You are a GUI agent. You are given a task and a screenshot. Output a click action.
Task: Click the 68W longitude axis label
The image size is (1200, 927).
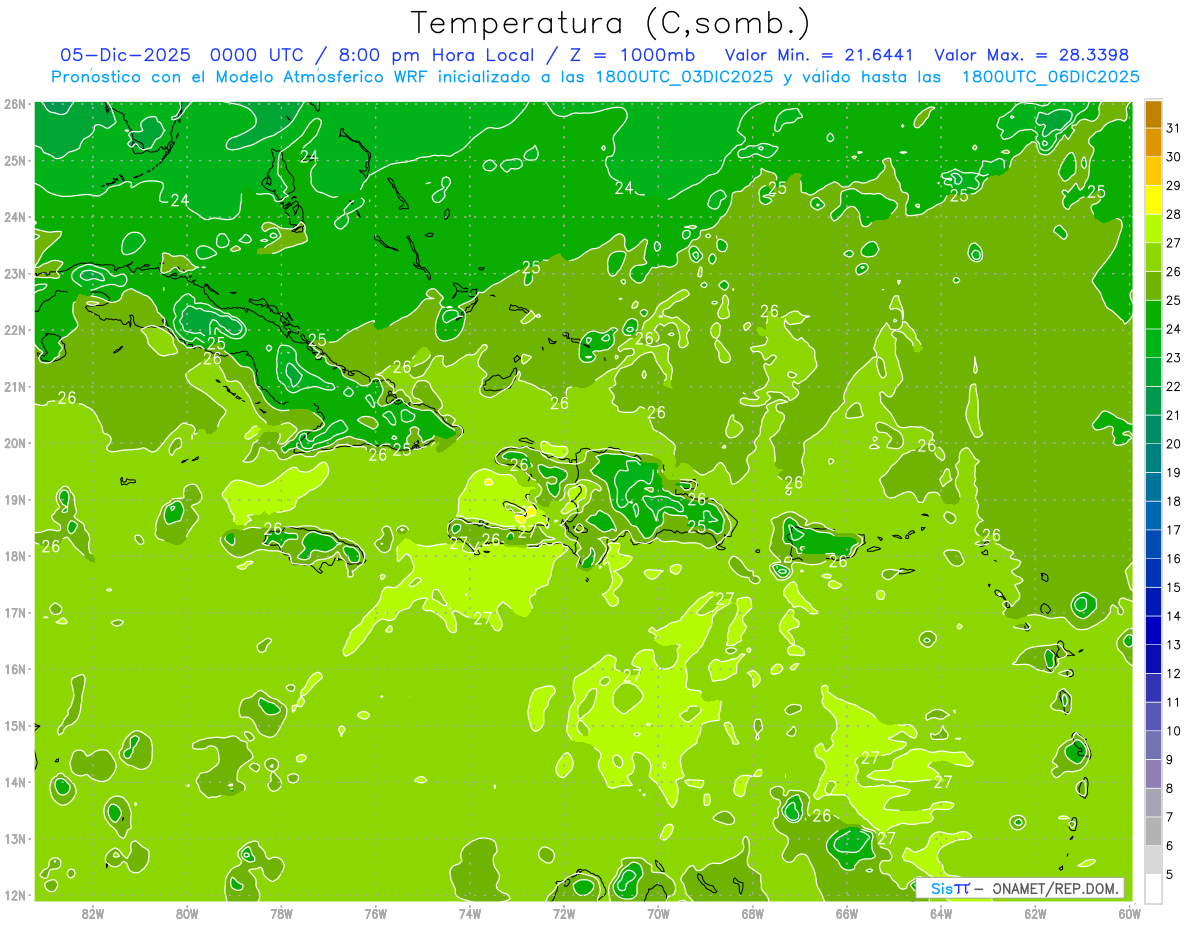pos(752,913)
